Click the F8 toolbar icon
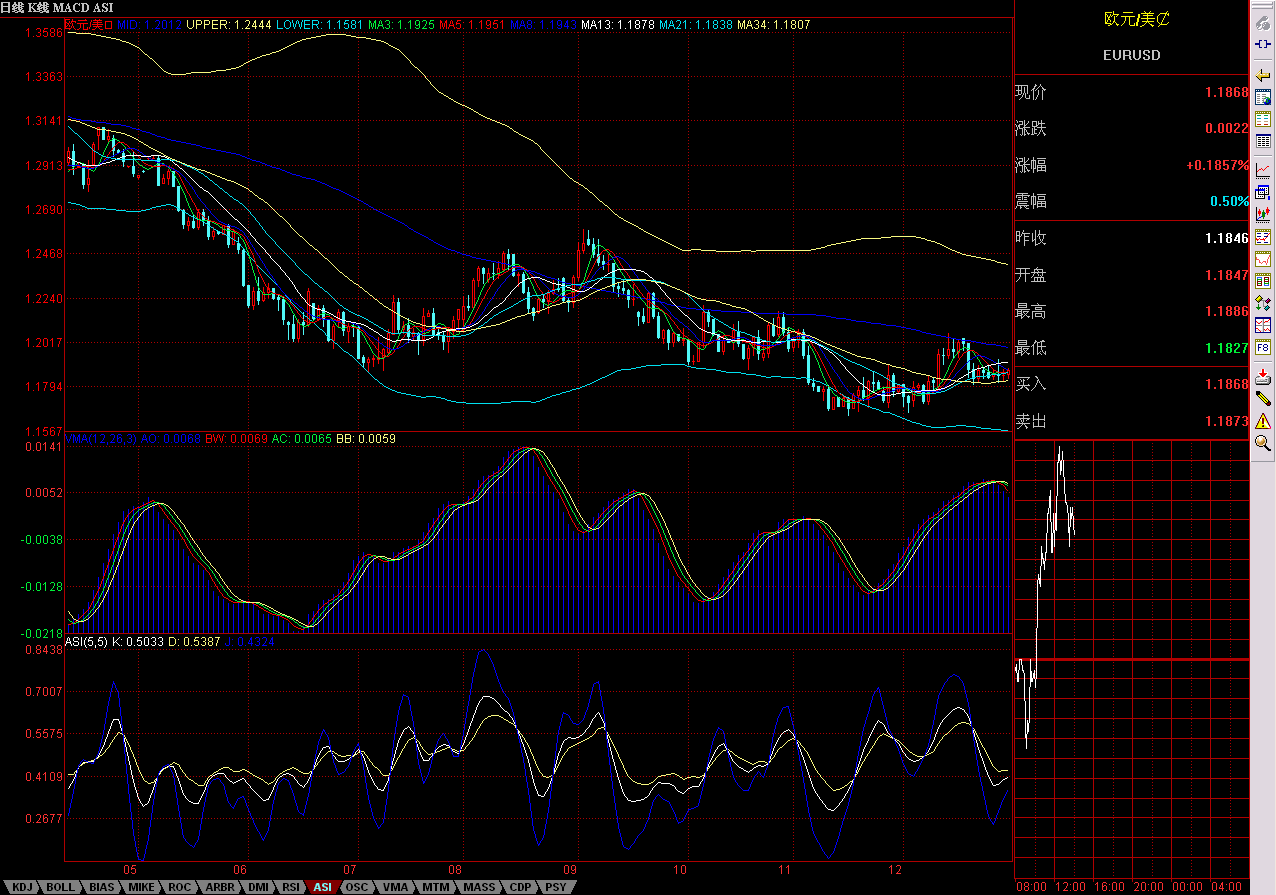 tap(1263, 348)
